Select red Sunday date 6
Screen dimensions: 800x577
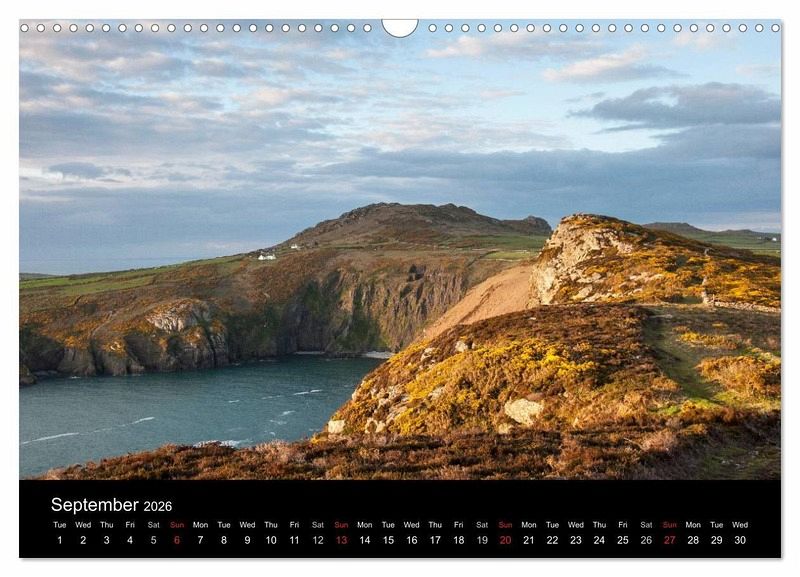[177, 540]
